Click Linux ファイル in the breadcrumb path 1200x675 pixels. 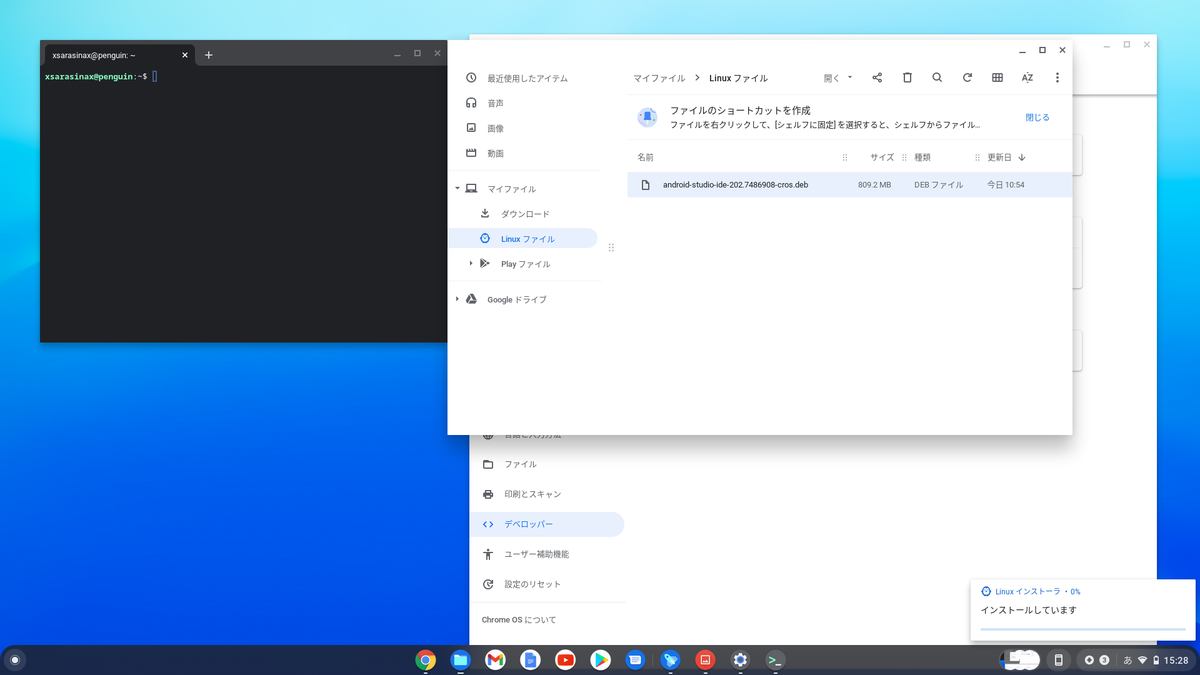(738, 78)
